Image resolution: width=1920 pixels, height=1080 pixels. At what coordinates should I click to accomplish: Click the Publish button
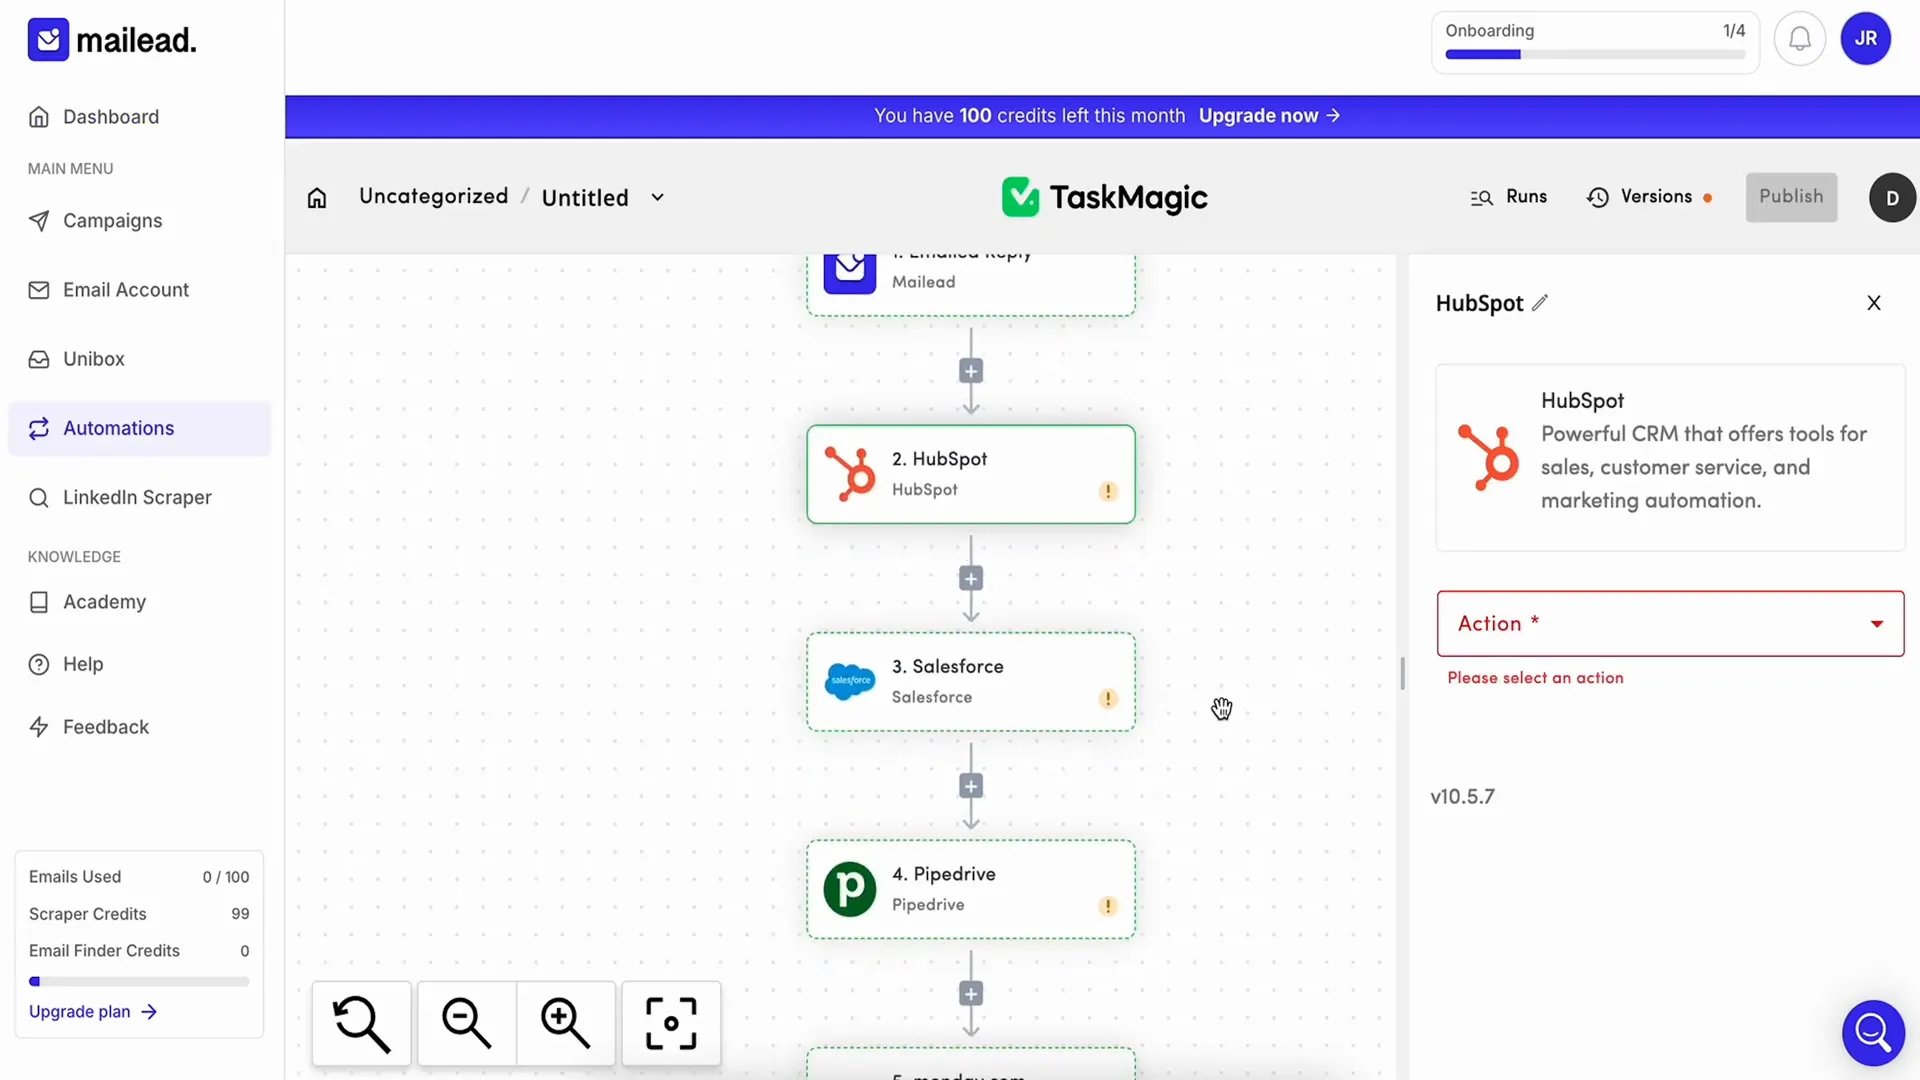pos(1791,197)
